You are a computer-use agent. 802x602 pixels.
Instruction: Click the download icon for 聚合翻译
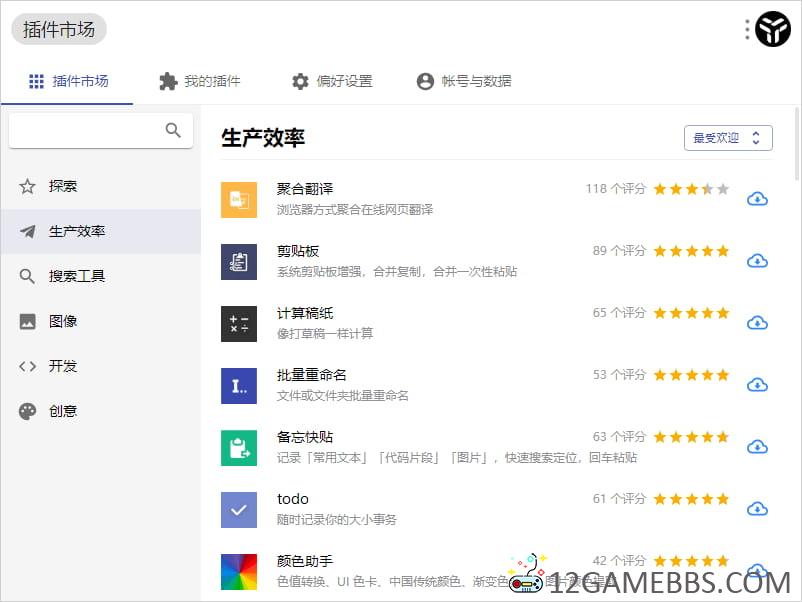tap(757, 199)
